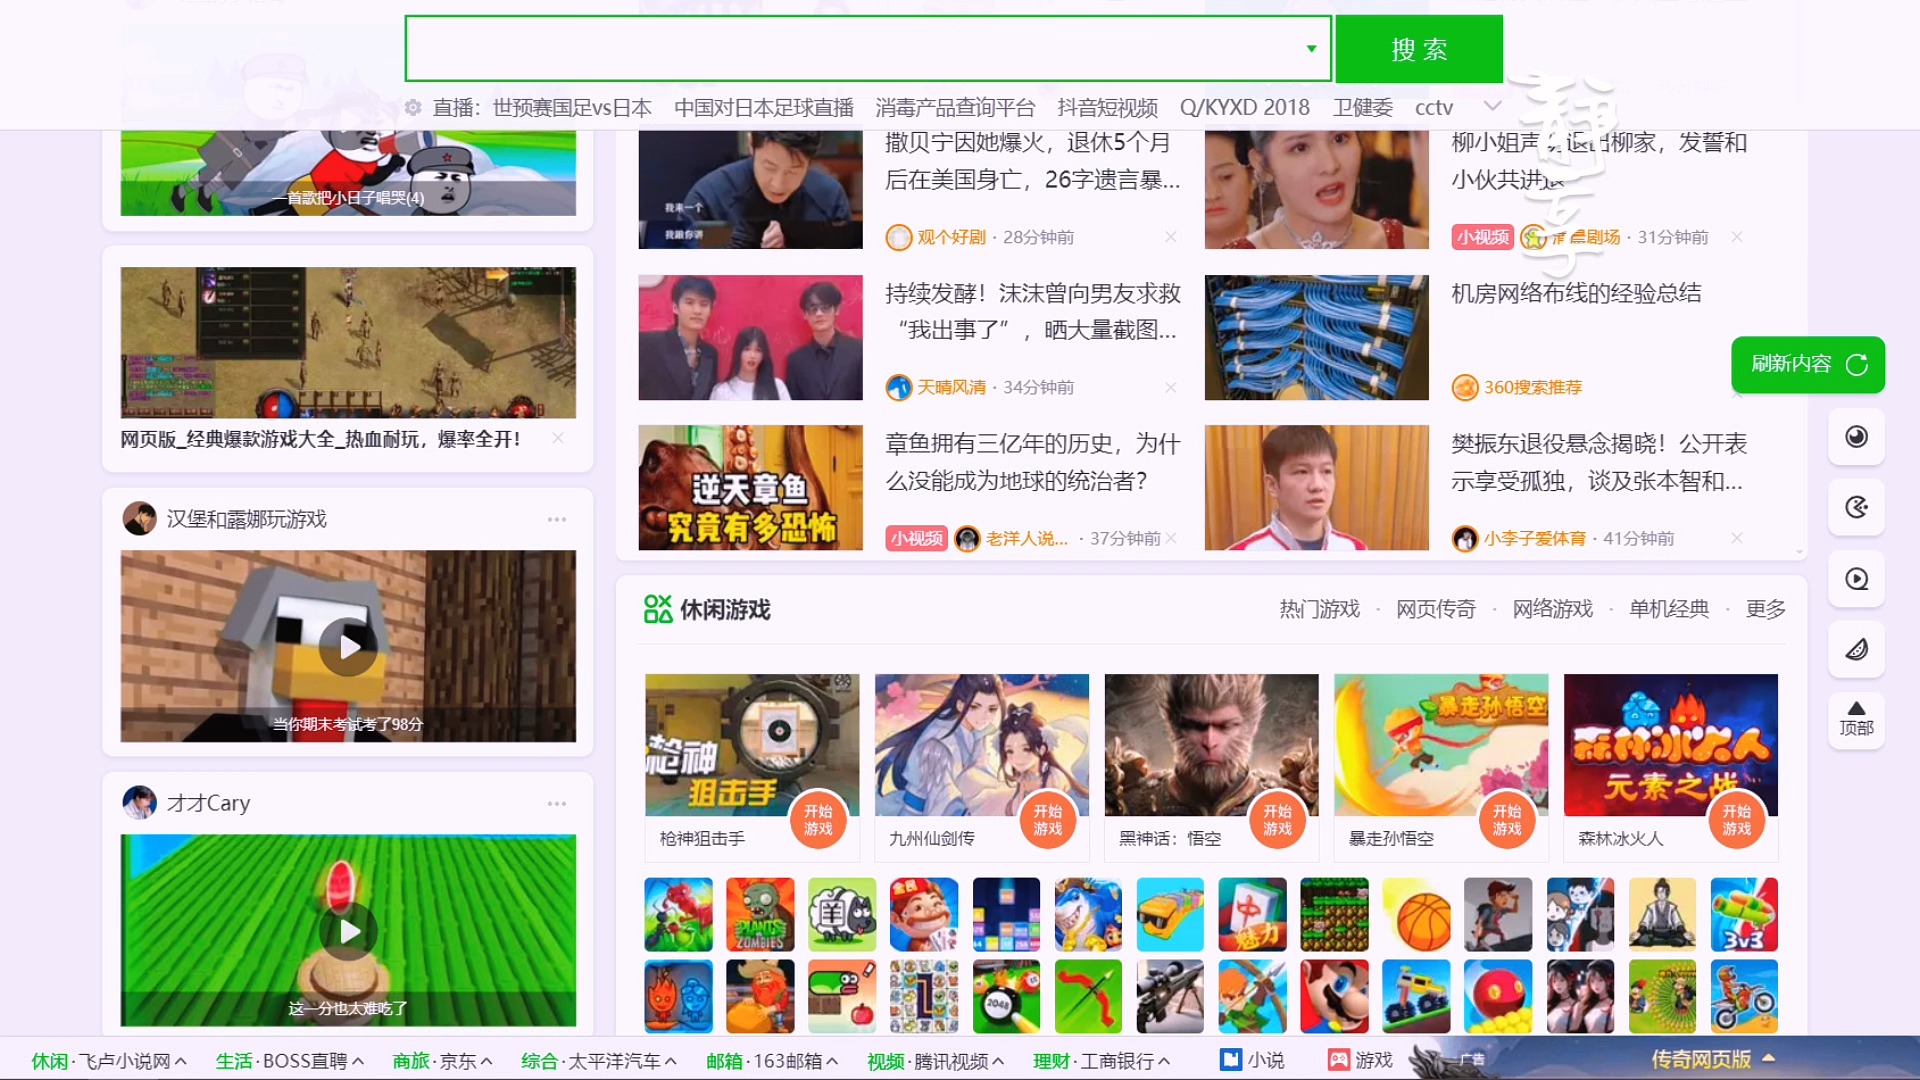Click 顶部 to jump back to top
Image resolution: width=1920 pixels, height=1080 pixels.
tap(1856, 720)
